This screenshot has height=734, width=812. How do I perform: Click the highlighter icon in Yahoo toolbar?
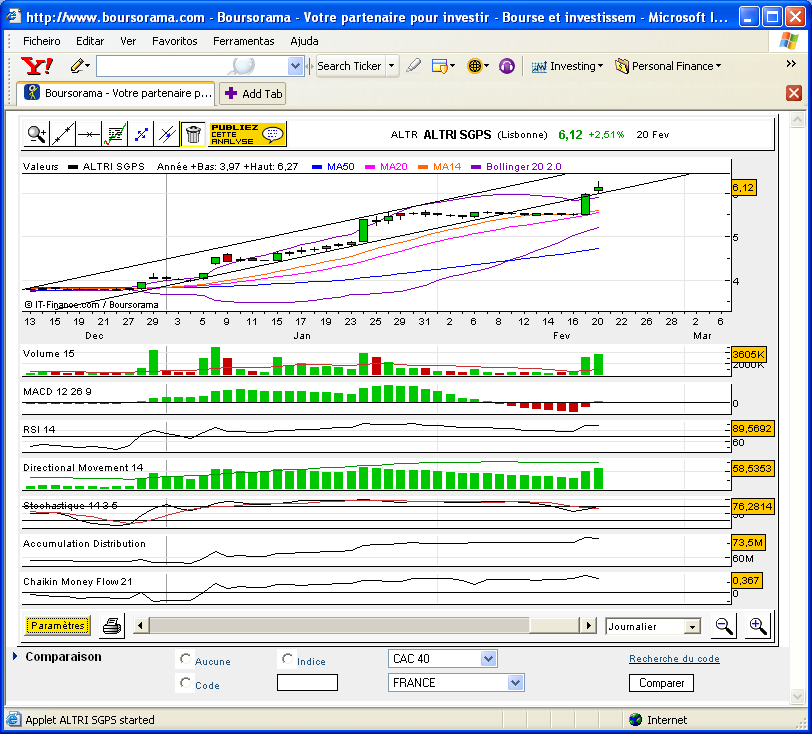[x=413, y=66]
